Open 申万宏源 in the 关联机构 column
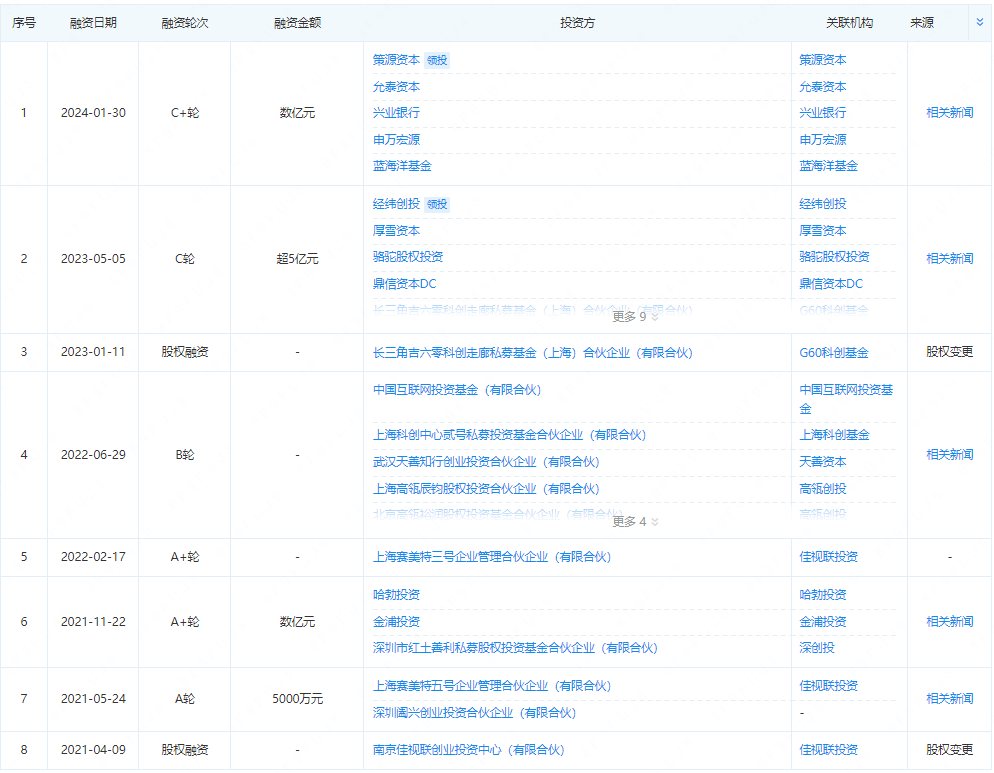 pos(823,140)
